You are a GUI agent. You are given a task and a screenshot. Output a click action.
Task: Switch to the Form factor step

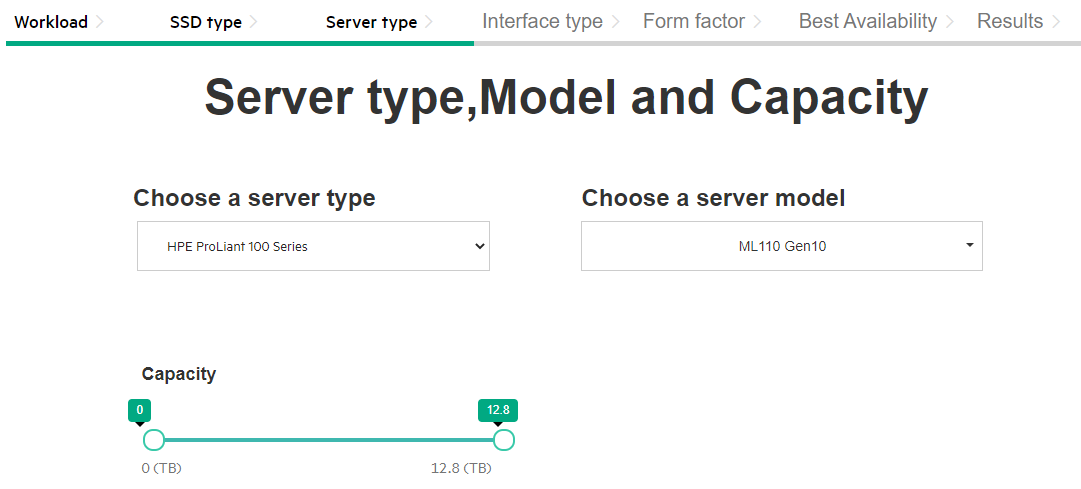click(694, 21)
